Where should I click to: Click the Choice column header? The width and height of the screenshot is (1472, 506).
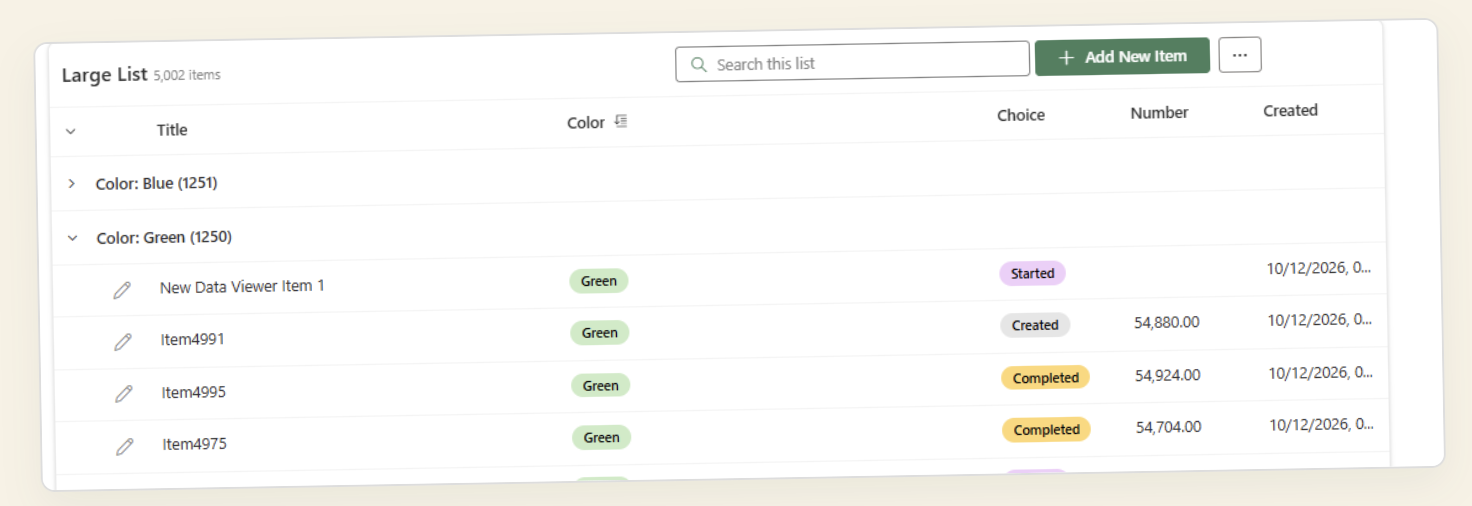pyautogui.click(x=1021, y=115)
